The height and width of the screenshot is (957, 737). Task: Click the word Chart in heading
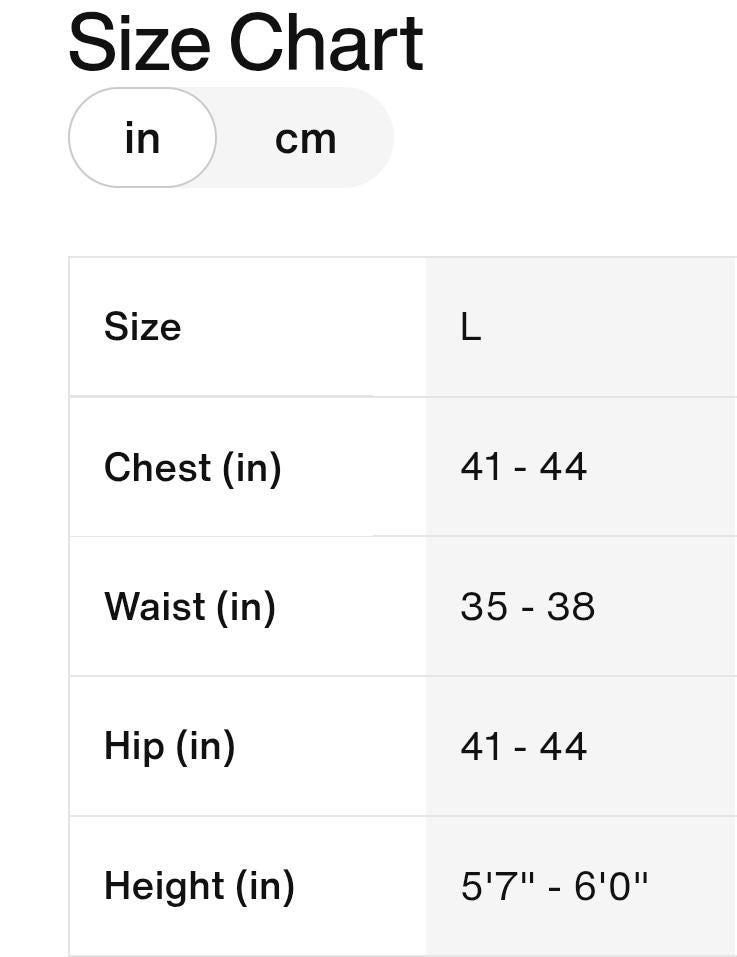(x=326, y=44)
